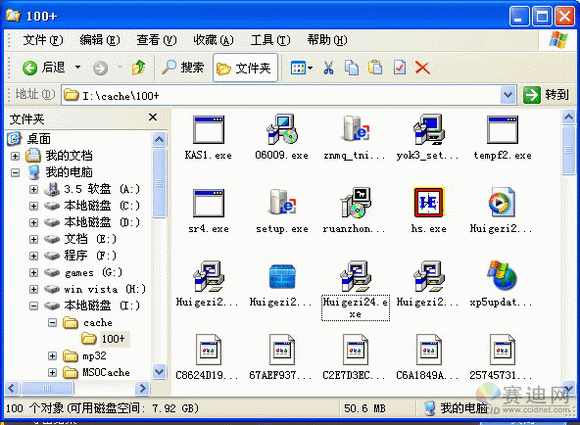This screenshot has width=580, height=425.
Task: Select the KAS1.exe file icon
Action: click(208, 130)
